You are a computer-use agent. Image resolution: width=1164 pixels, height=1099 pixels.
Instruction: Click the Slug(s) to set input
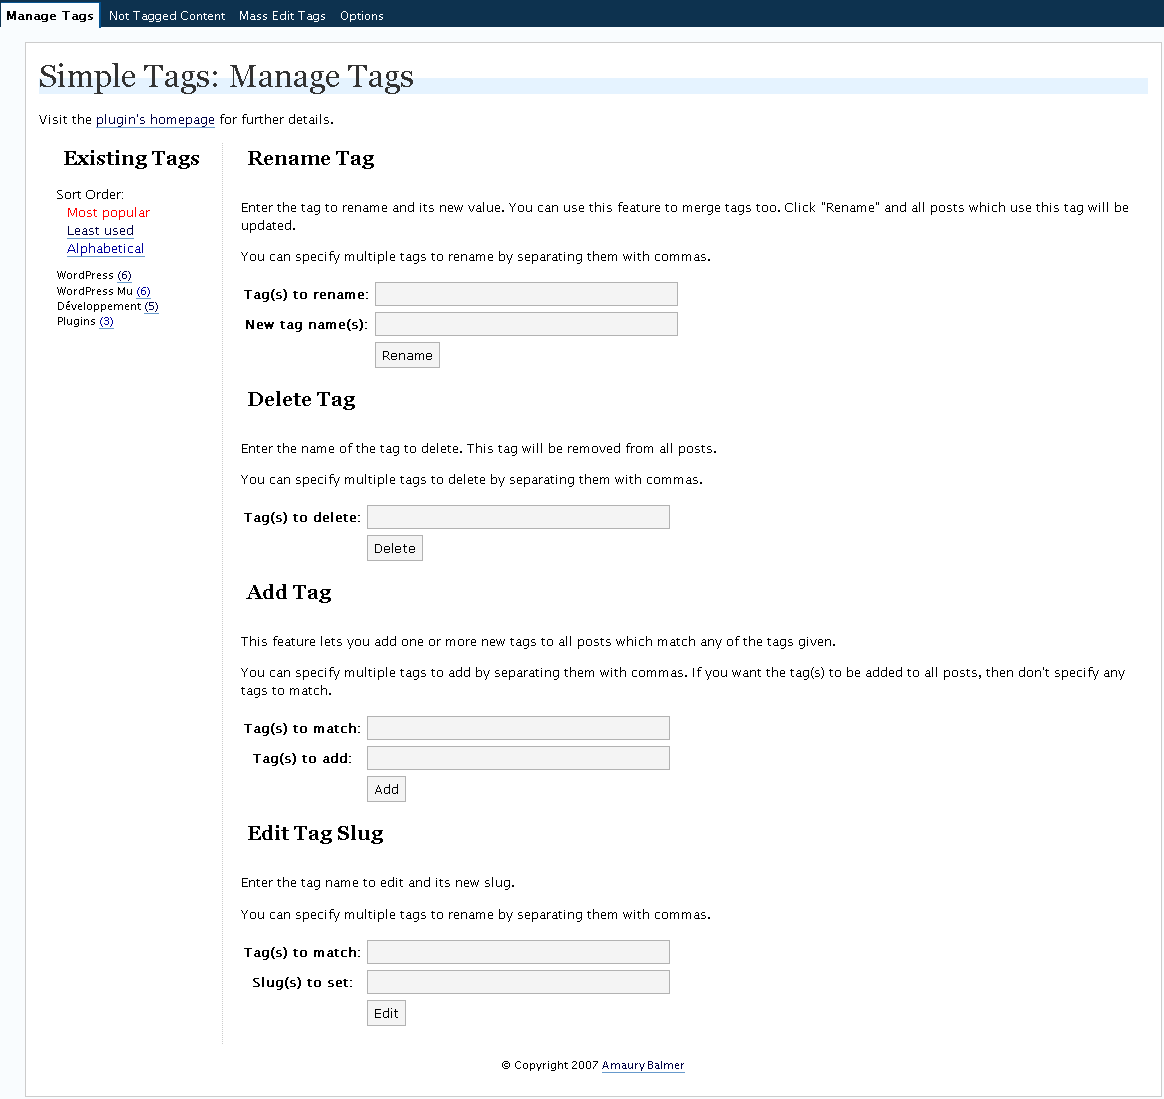click(x=518, y=982)
